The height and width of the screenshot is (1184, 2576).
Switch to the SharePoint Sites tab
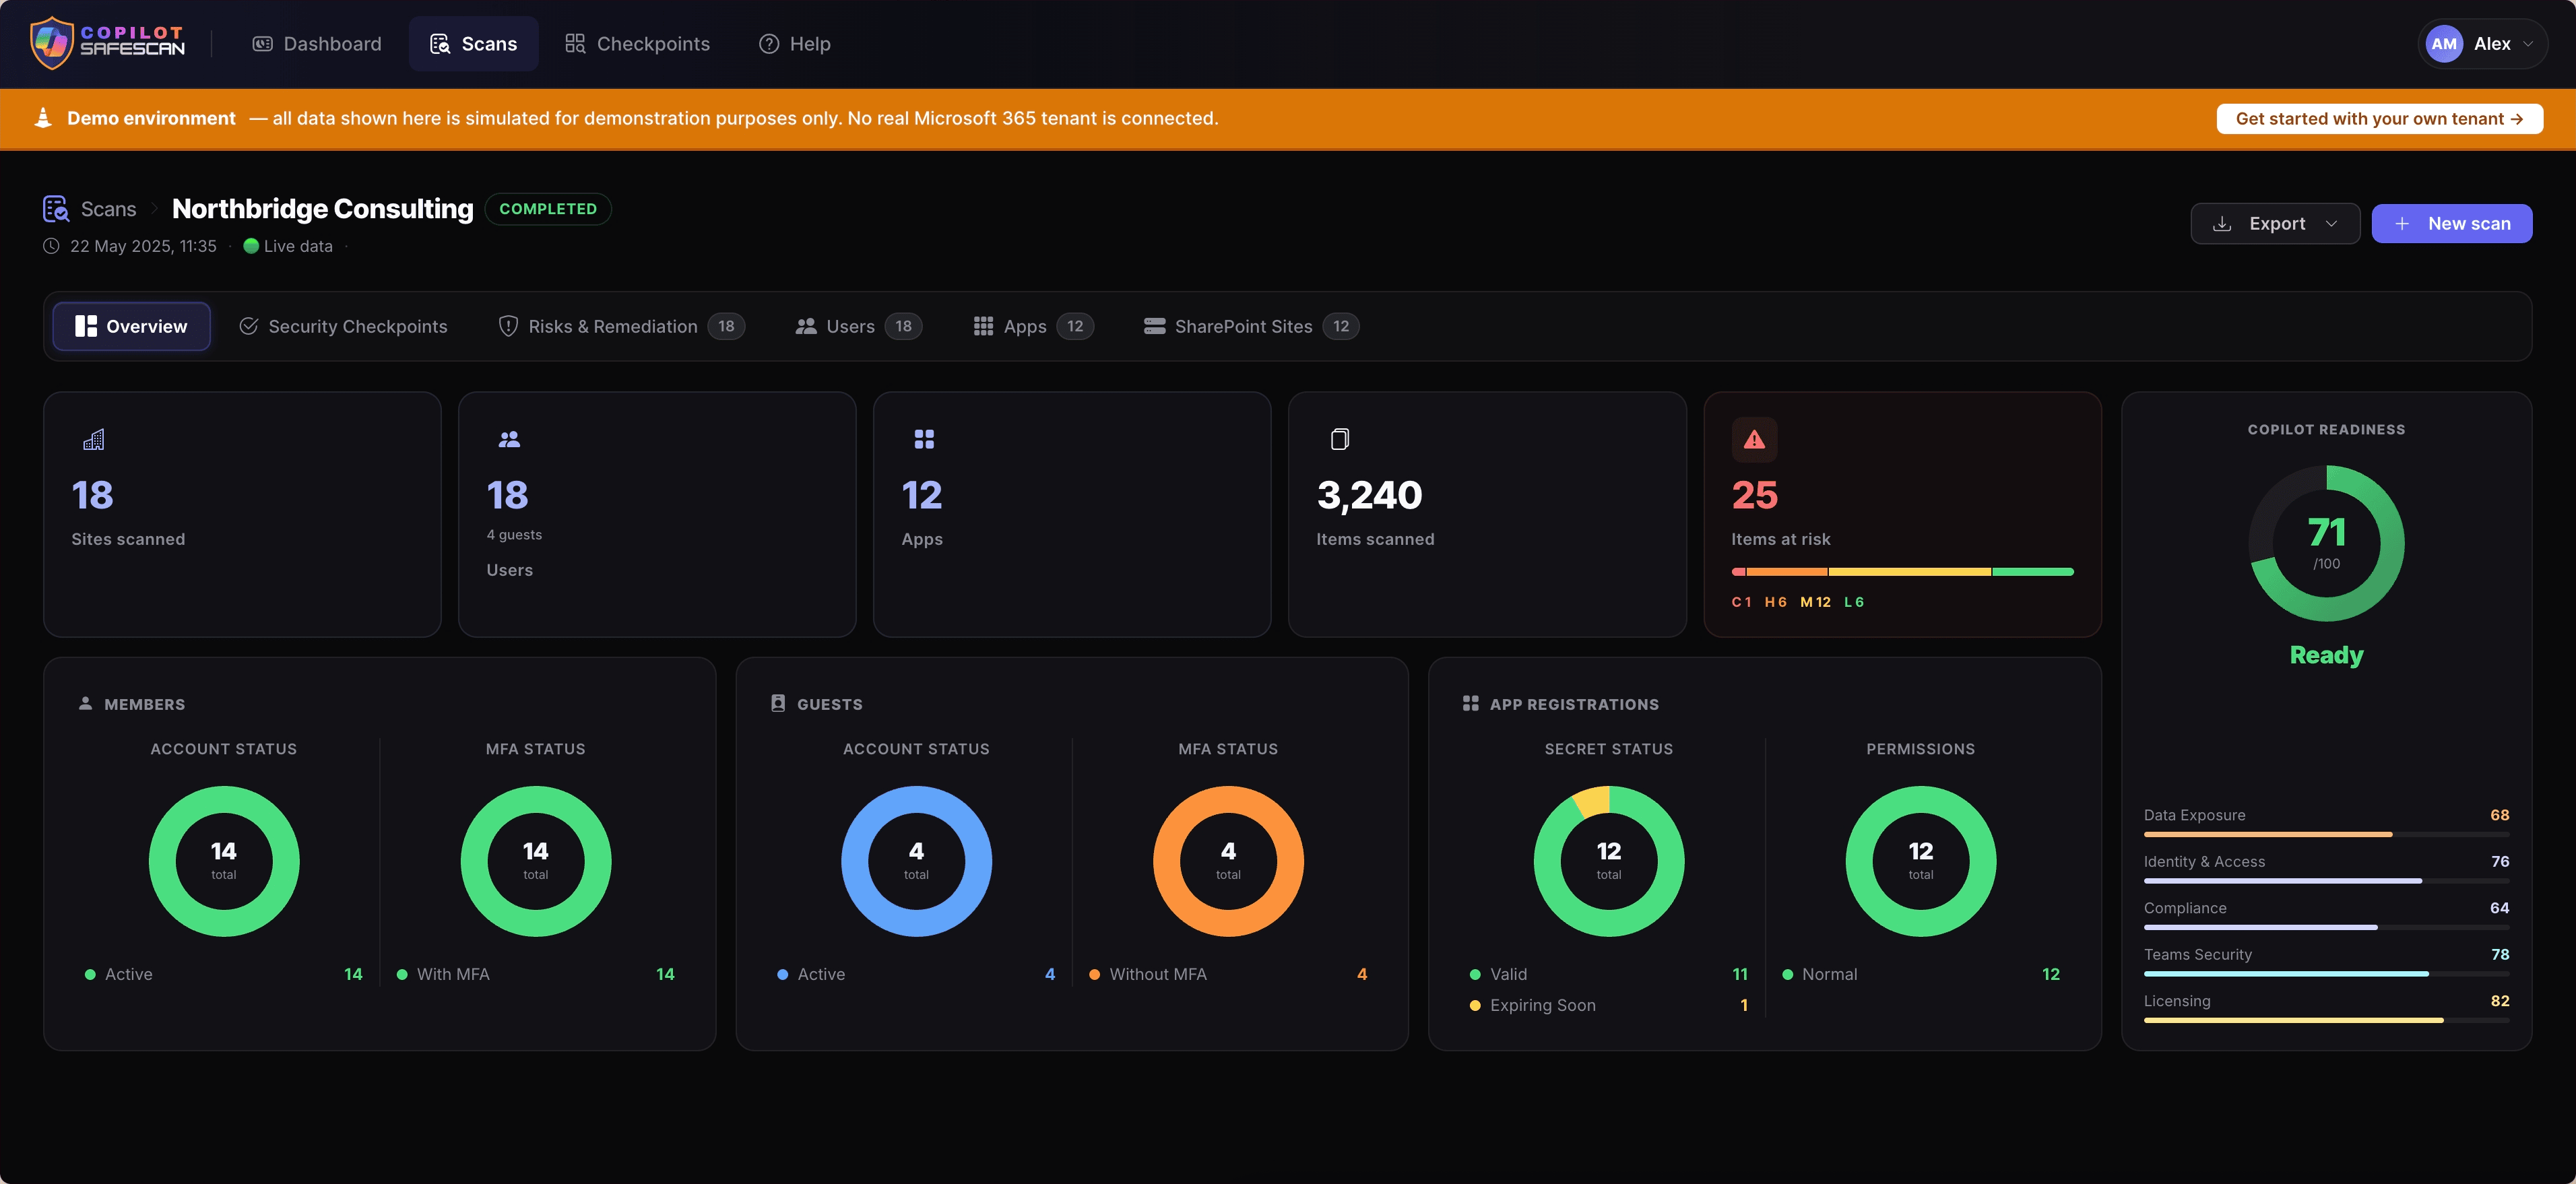click(x=1251, y=326)
